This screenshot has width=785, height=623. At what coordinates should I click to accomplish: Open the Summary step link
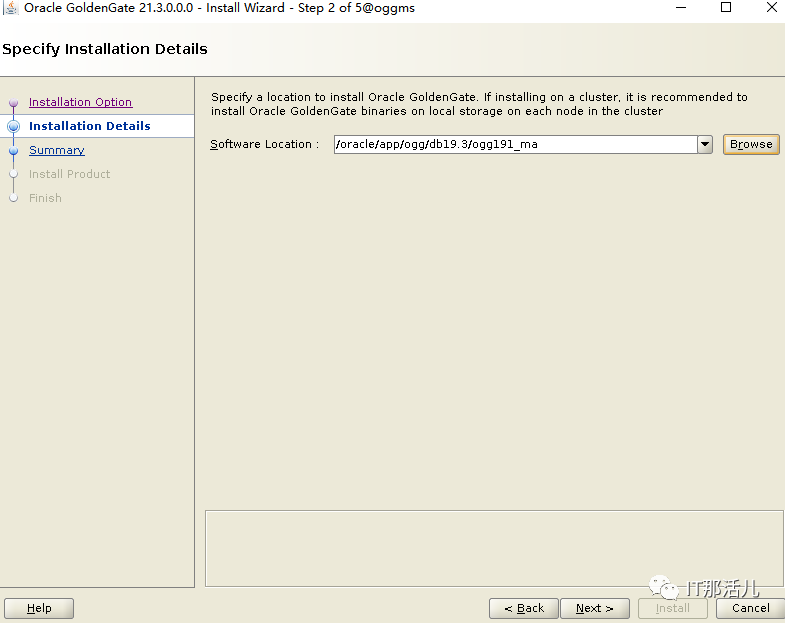click(x=57, y=150)
